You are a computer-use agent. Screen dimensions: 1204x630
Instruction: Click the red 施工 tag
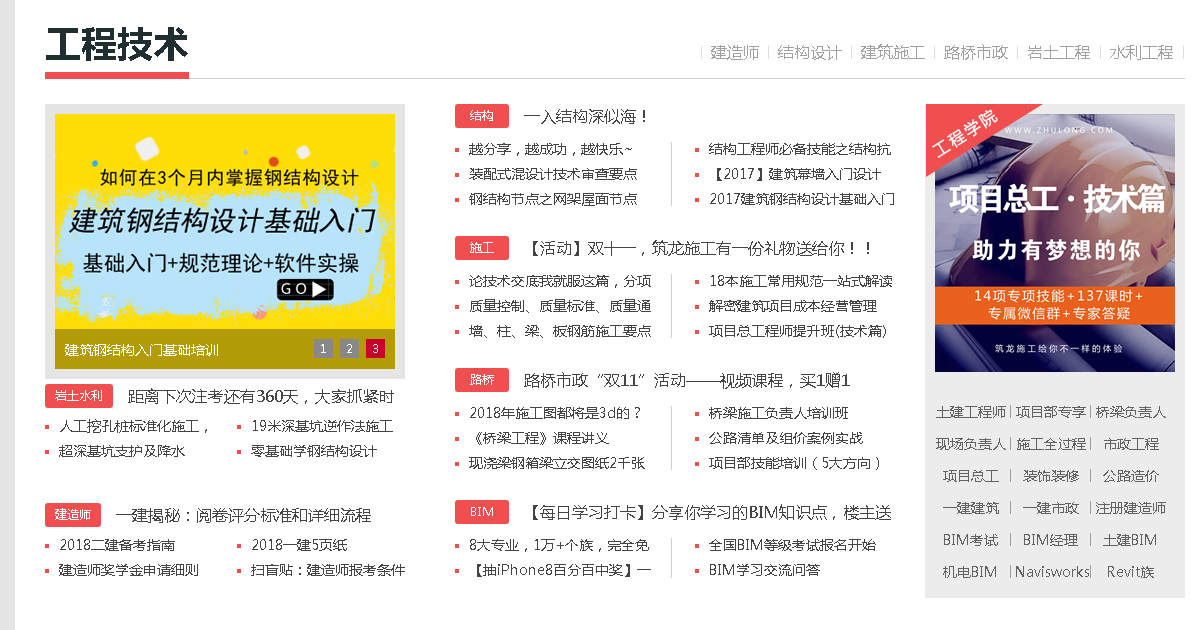tap(482, 248)
